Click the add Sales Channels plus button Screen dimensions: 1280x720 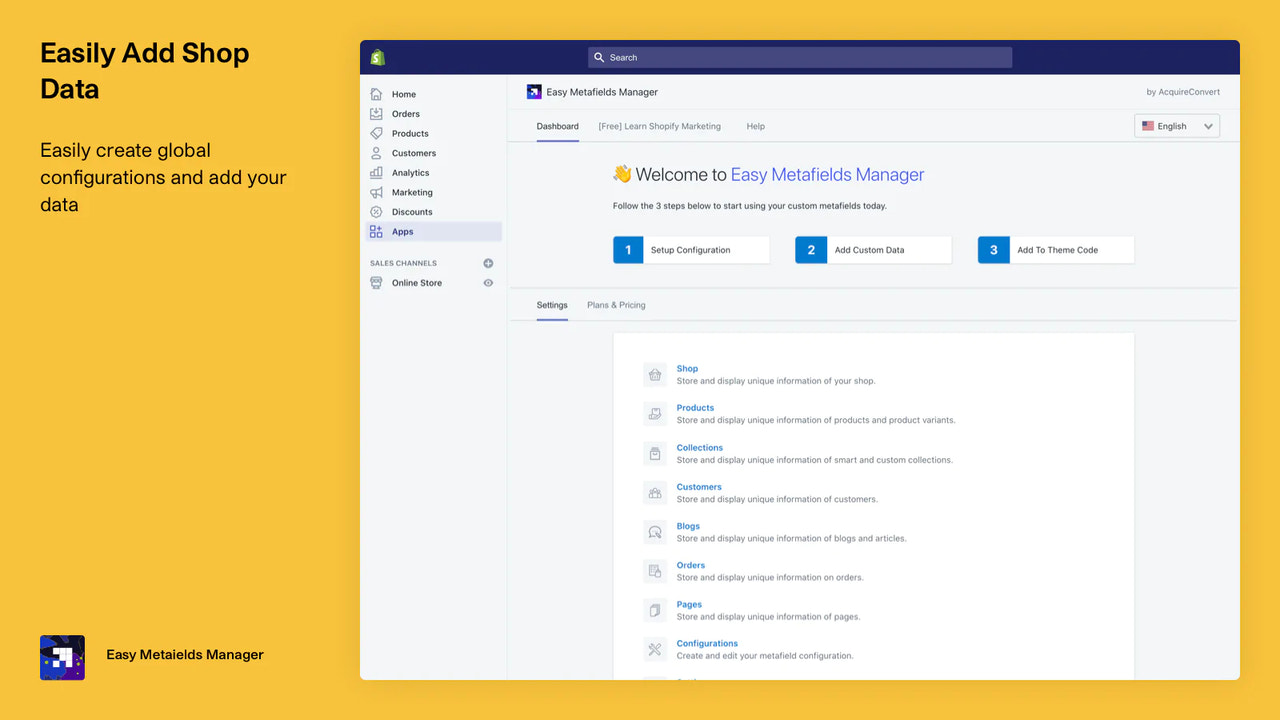(x=487, y=262)
